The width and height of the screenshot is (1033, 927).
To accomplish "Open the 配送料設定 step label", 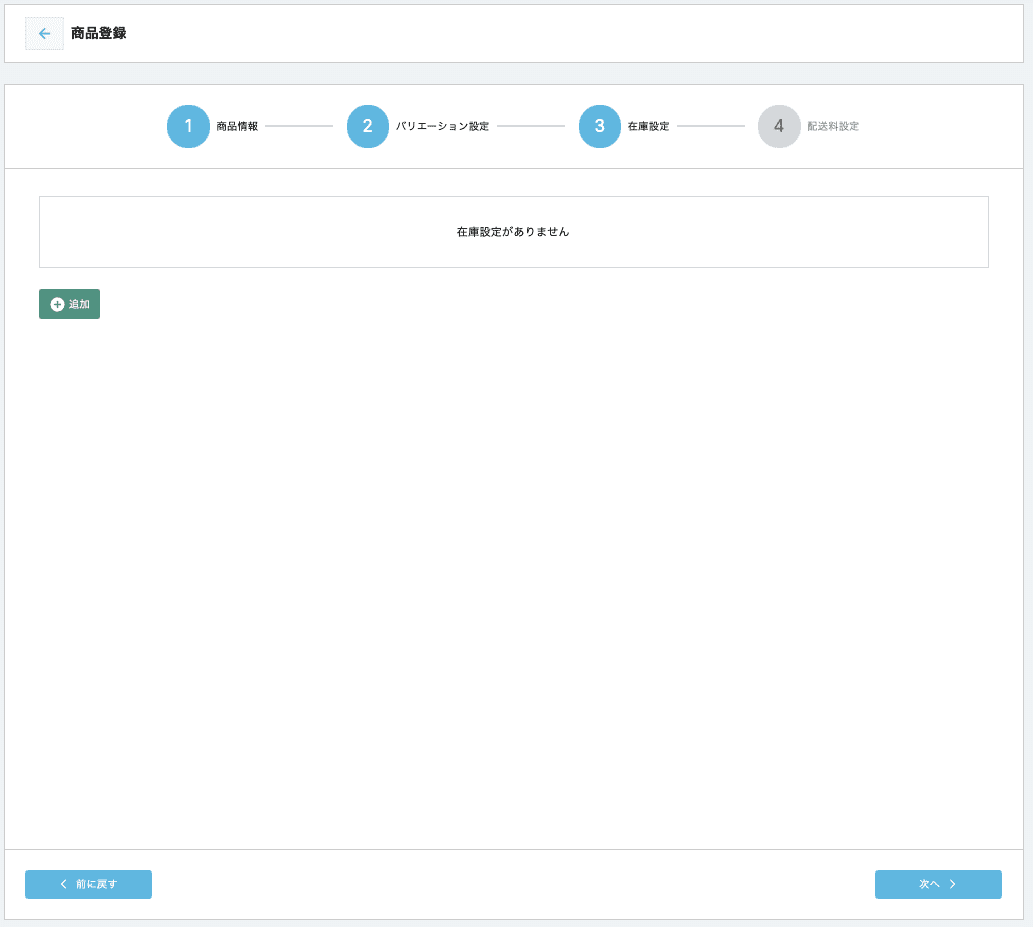I will [833, 127].
